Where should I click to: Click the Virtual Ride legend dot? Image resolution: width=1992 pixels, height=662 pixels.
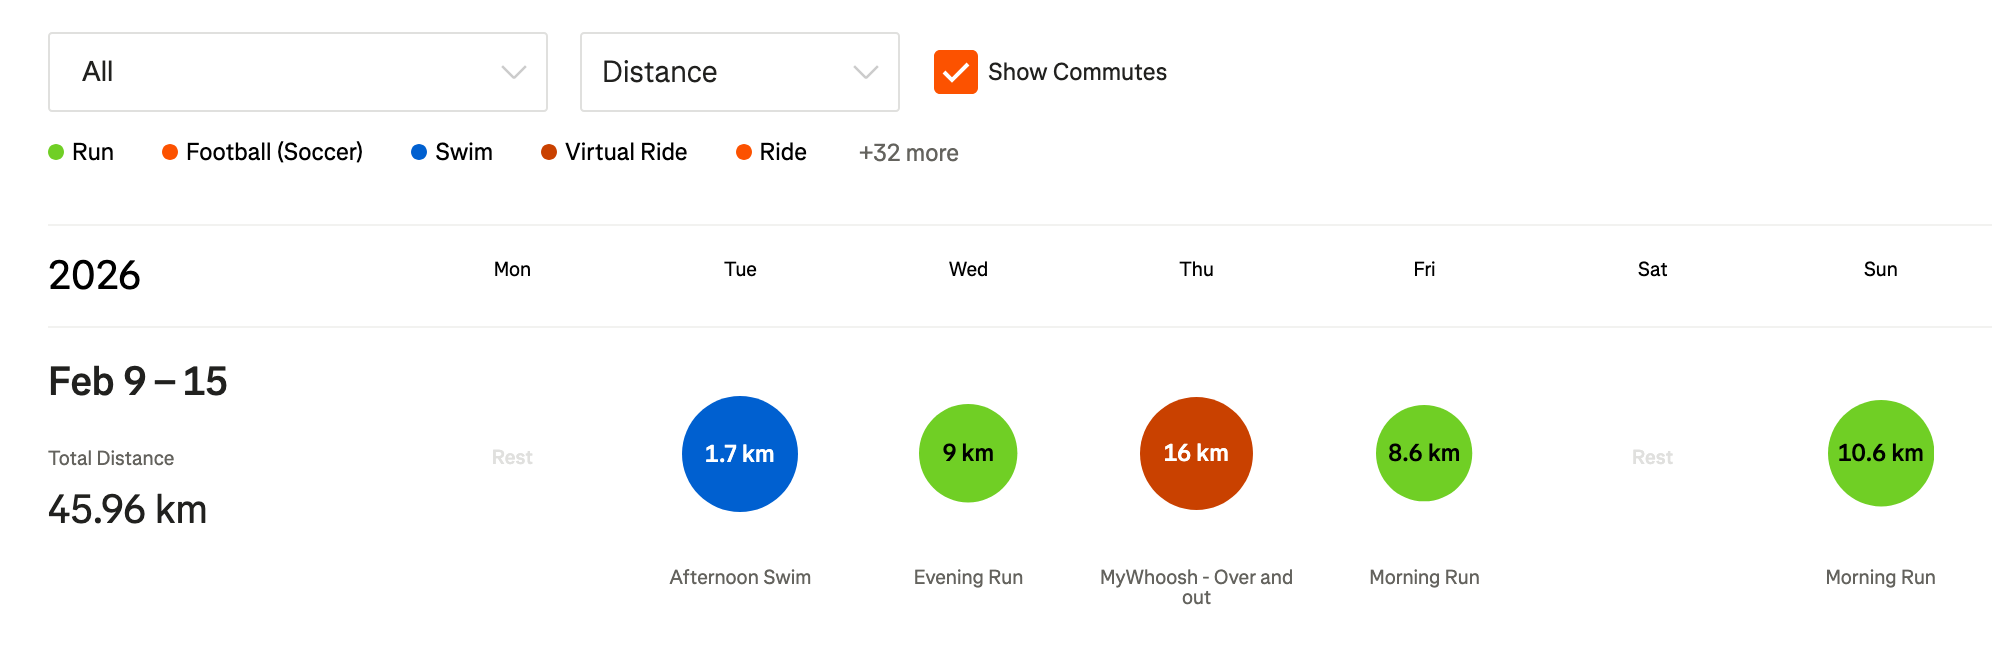coord(549,152)
